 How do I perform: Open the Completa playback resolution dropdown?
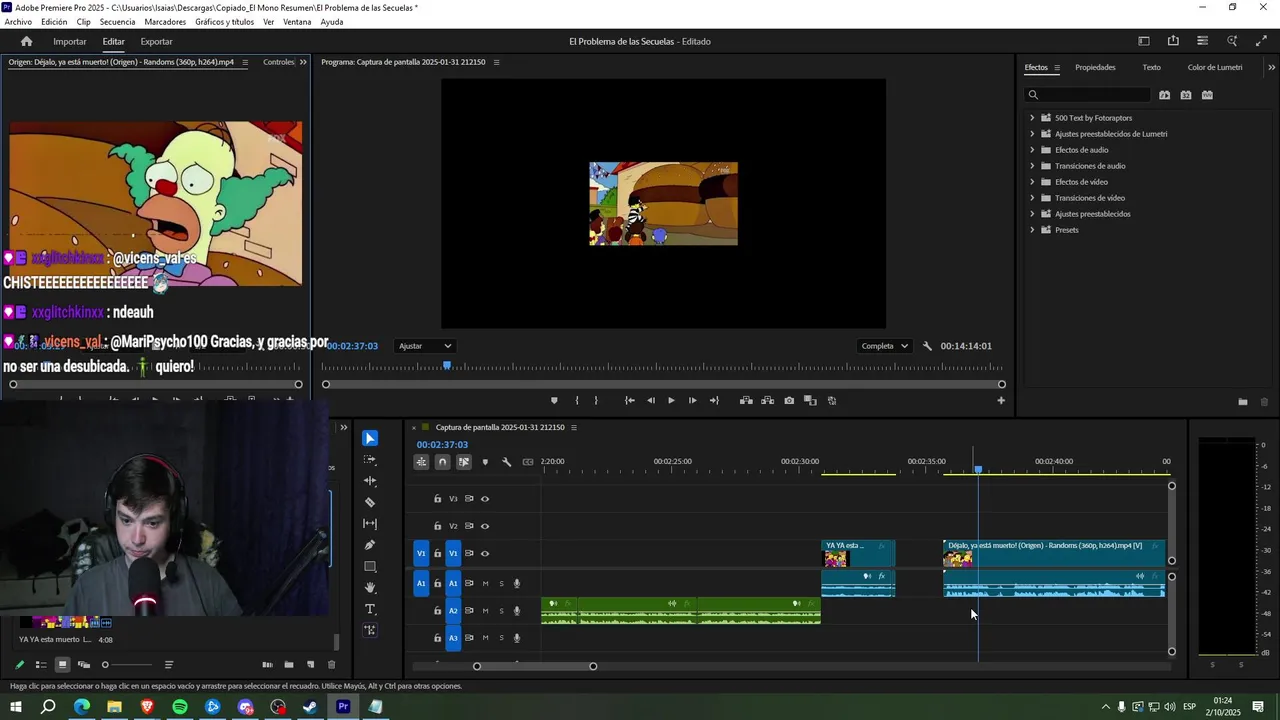click(x=885, y=346)
